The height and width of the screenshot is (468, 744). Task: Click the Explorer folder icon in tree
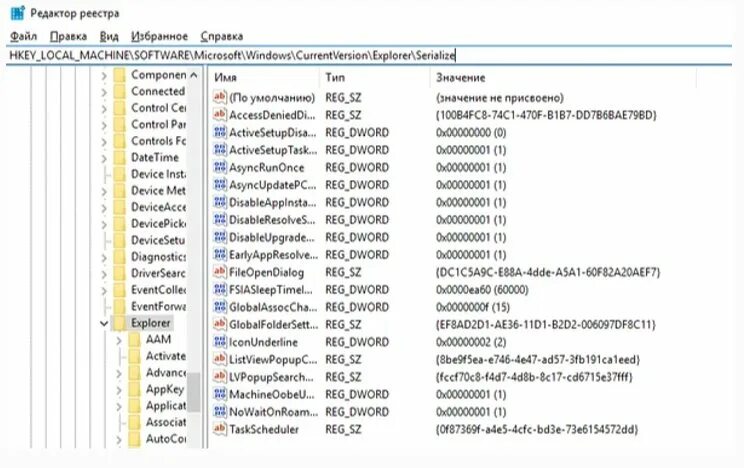tap(120, 323)
